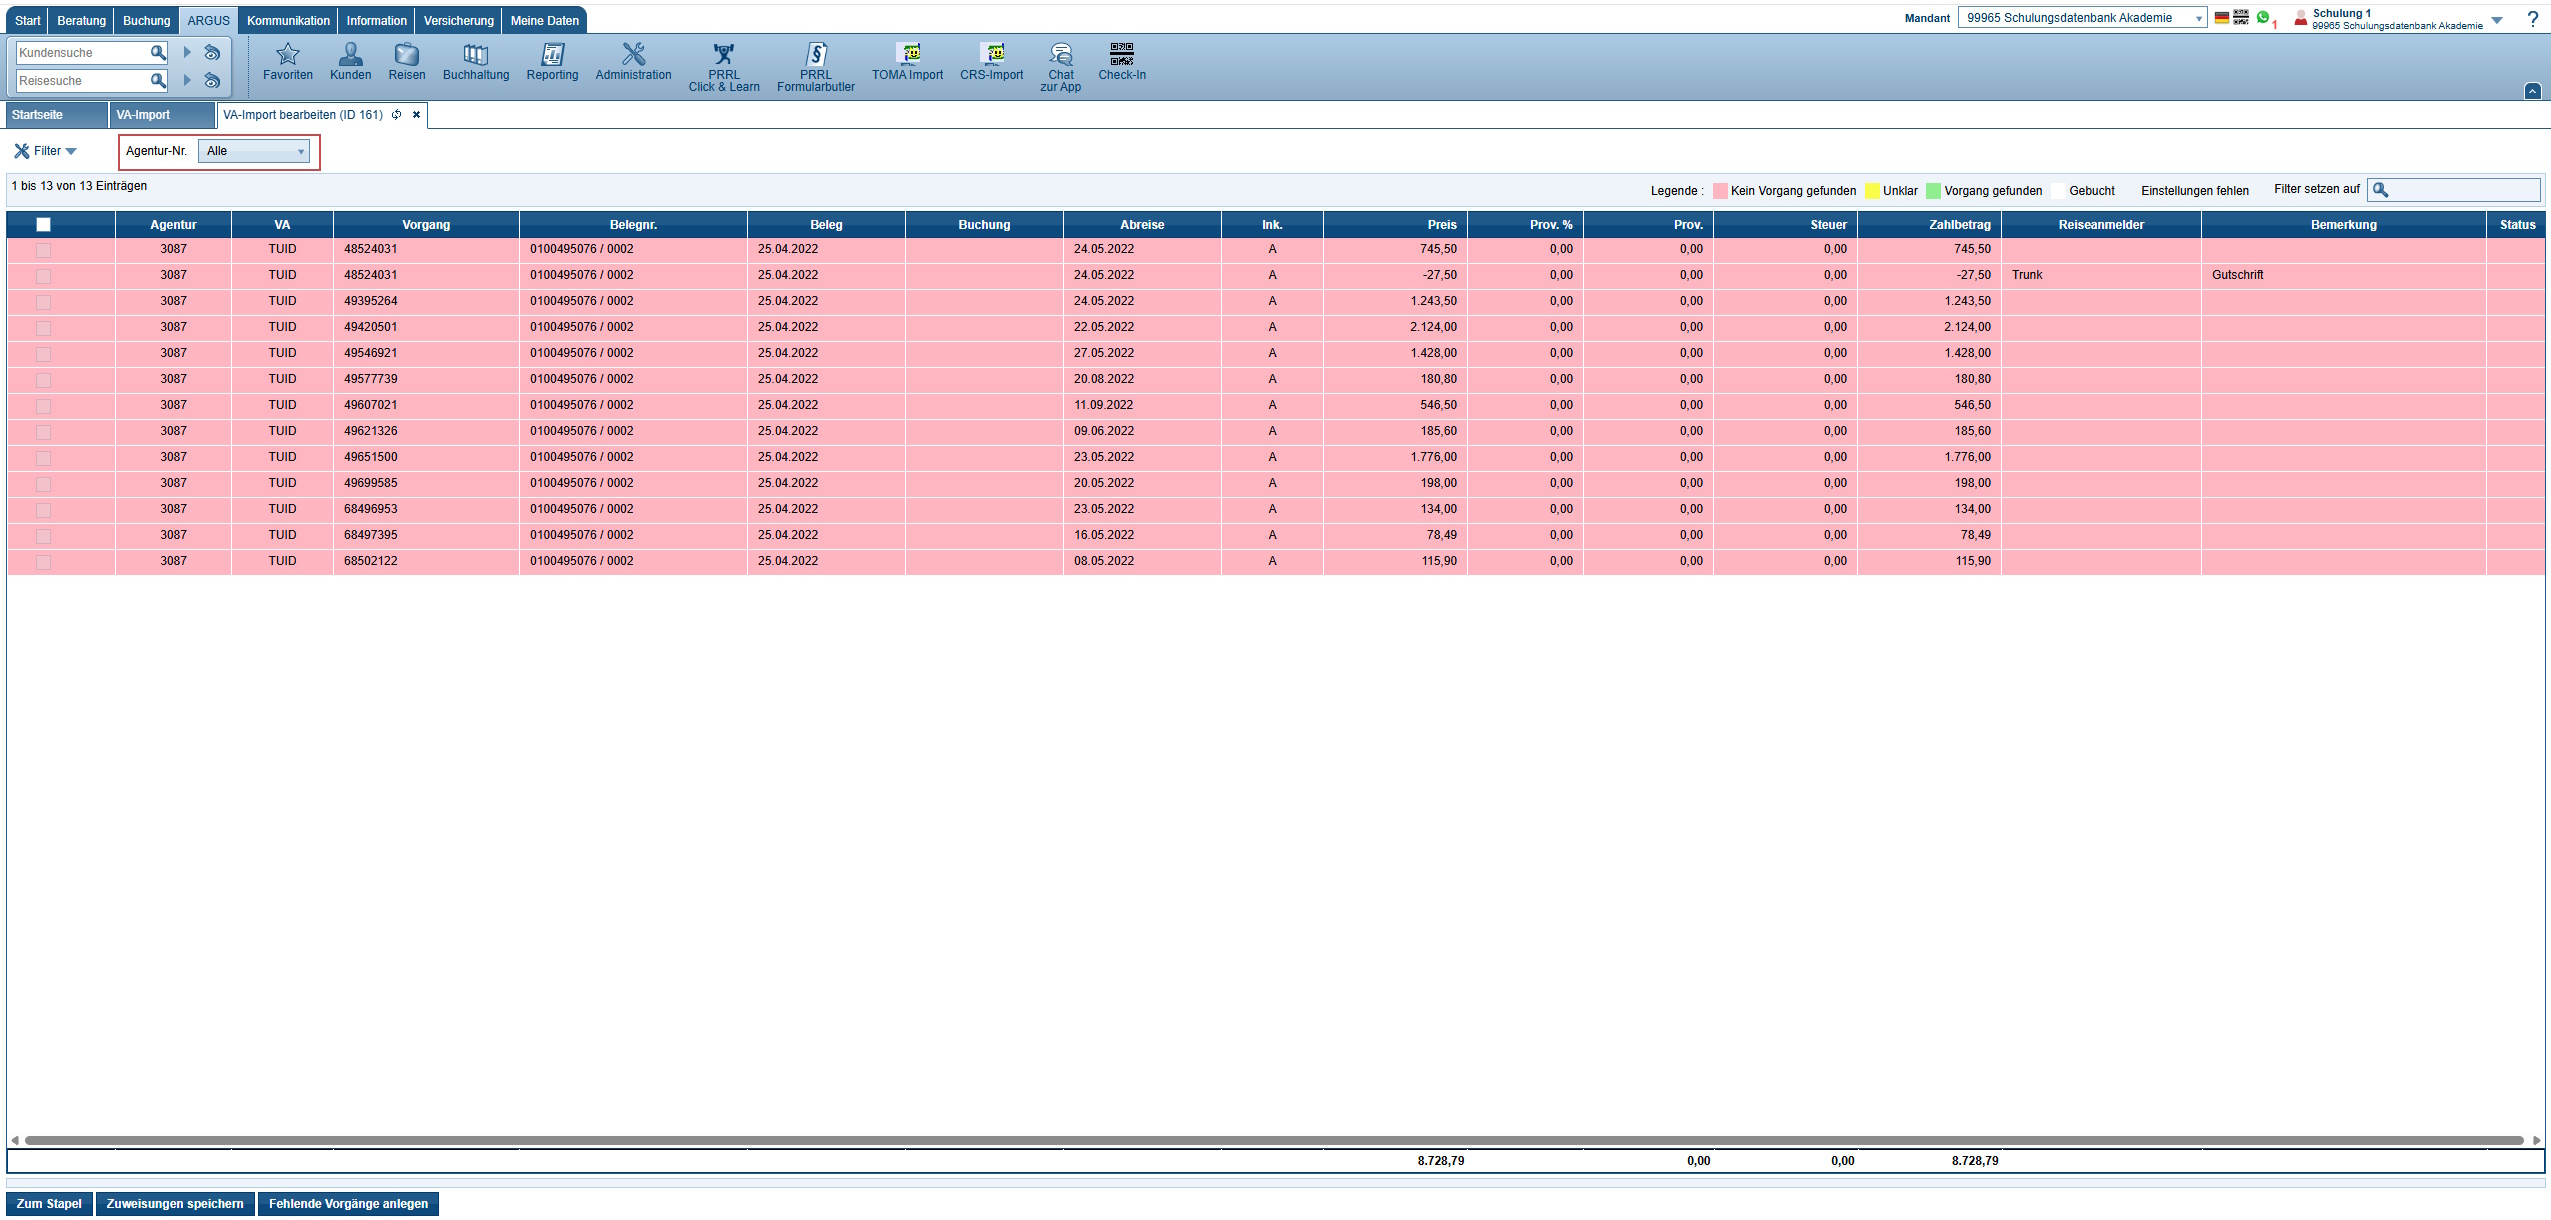Close the VA-Import bearbeiten tab

click(x=417, y=115)
